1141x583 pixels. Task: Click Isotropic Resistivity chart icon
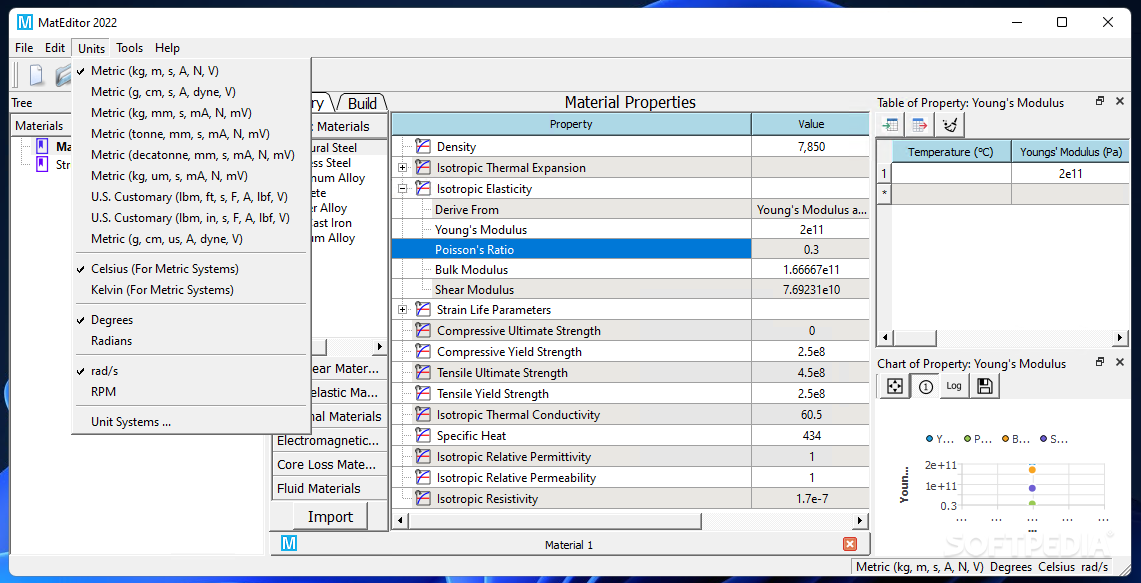423,499
